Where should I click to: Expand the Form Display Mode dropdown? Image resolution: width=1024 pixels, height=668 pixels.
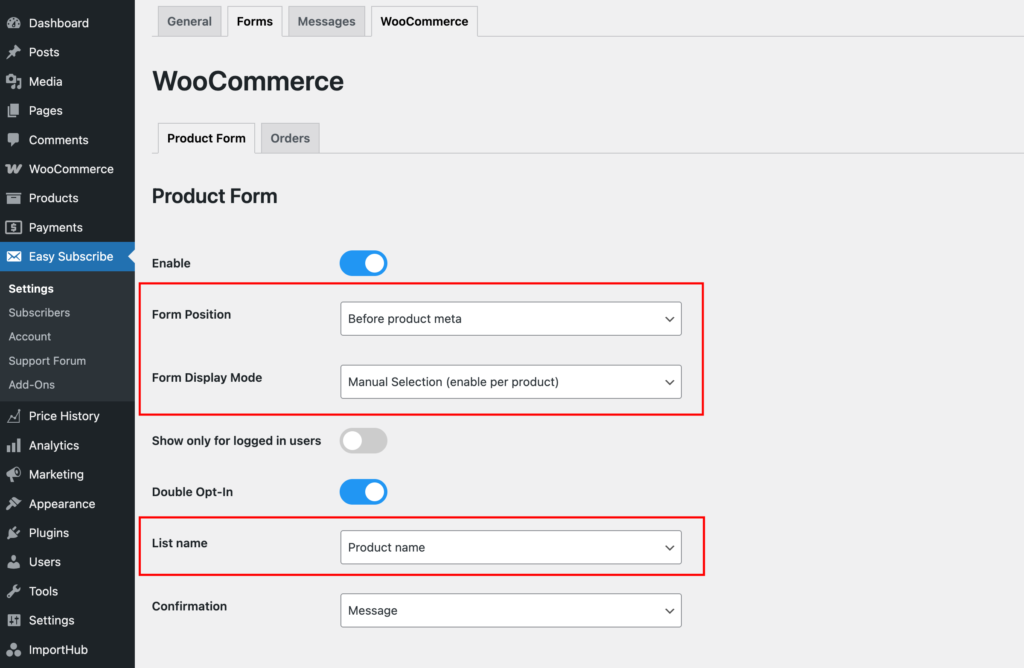[x=510, y=382]
